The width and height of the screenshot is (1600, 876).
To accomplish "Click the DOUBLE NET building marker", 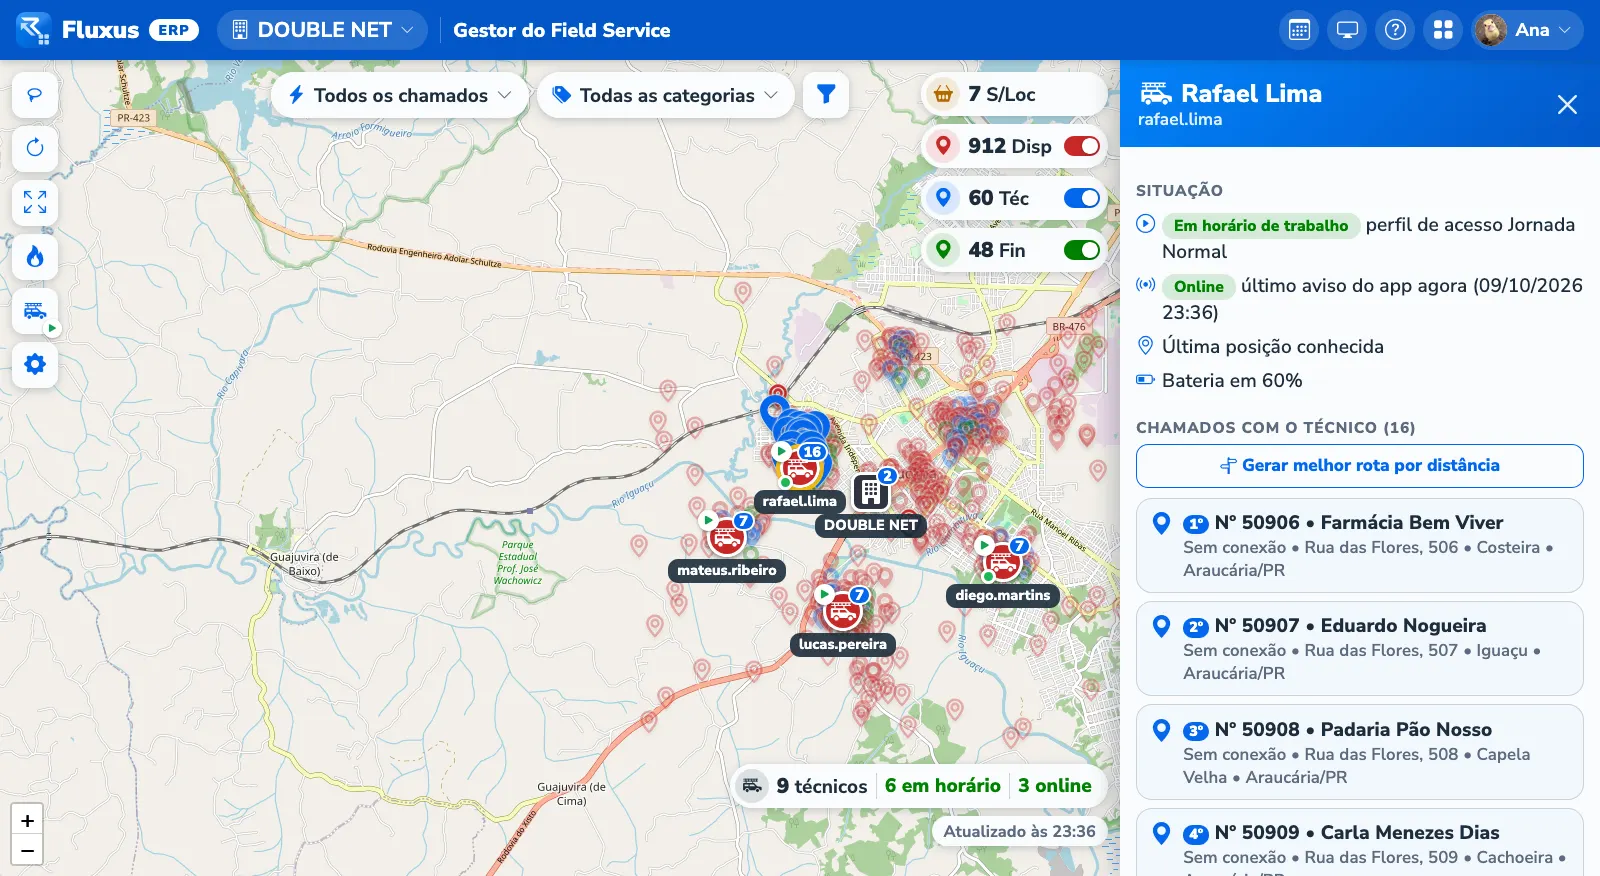I will (871, 492).
